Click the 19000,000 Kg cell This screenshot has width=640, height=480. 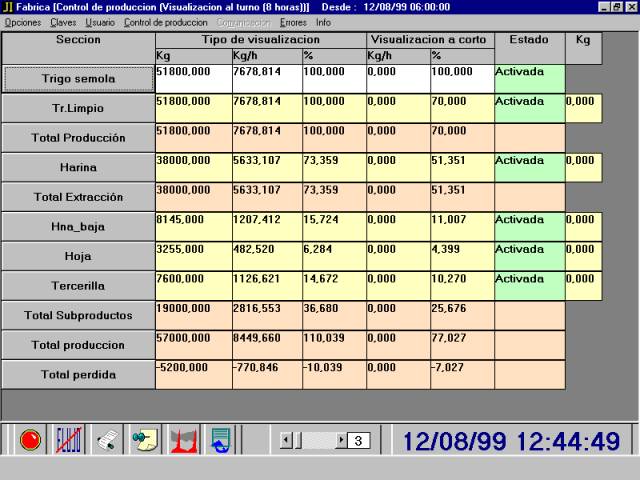[x=194, y=316]
